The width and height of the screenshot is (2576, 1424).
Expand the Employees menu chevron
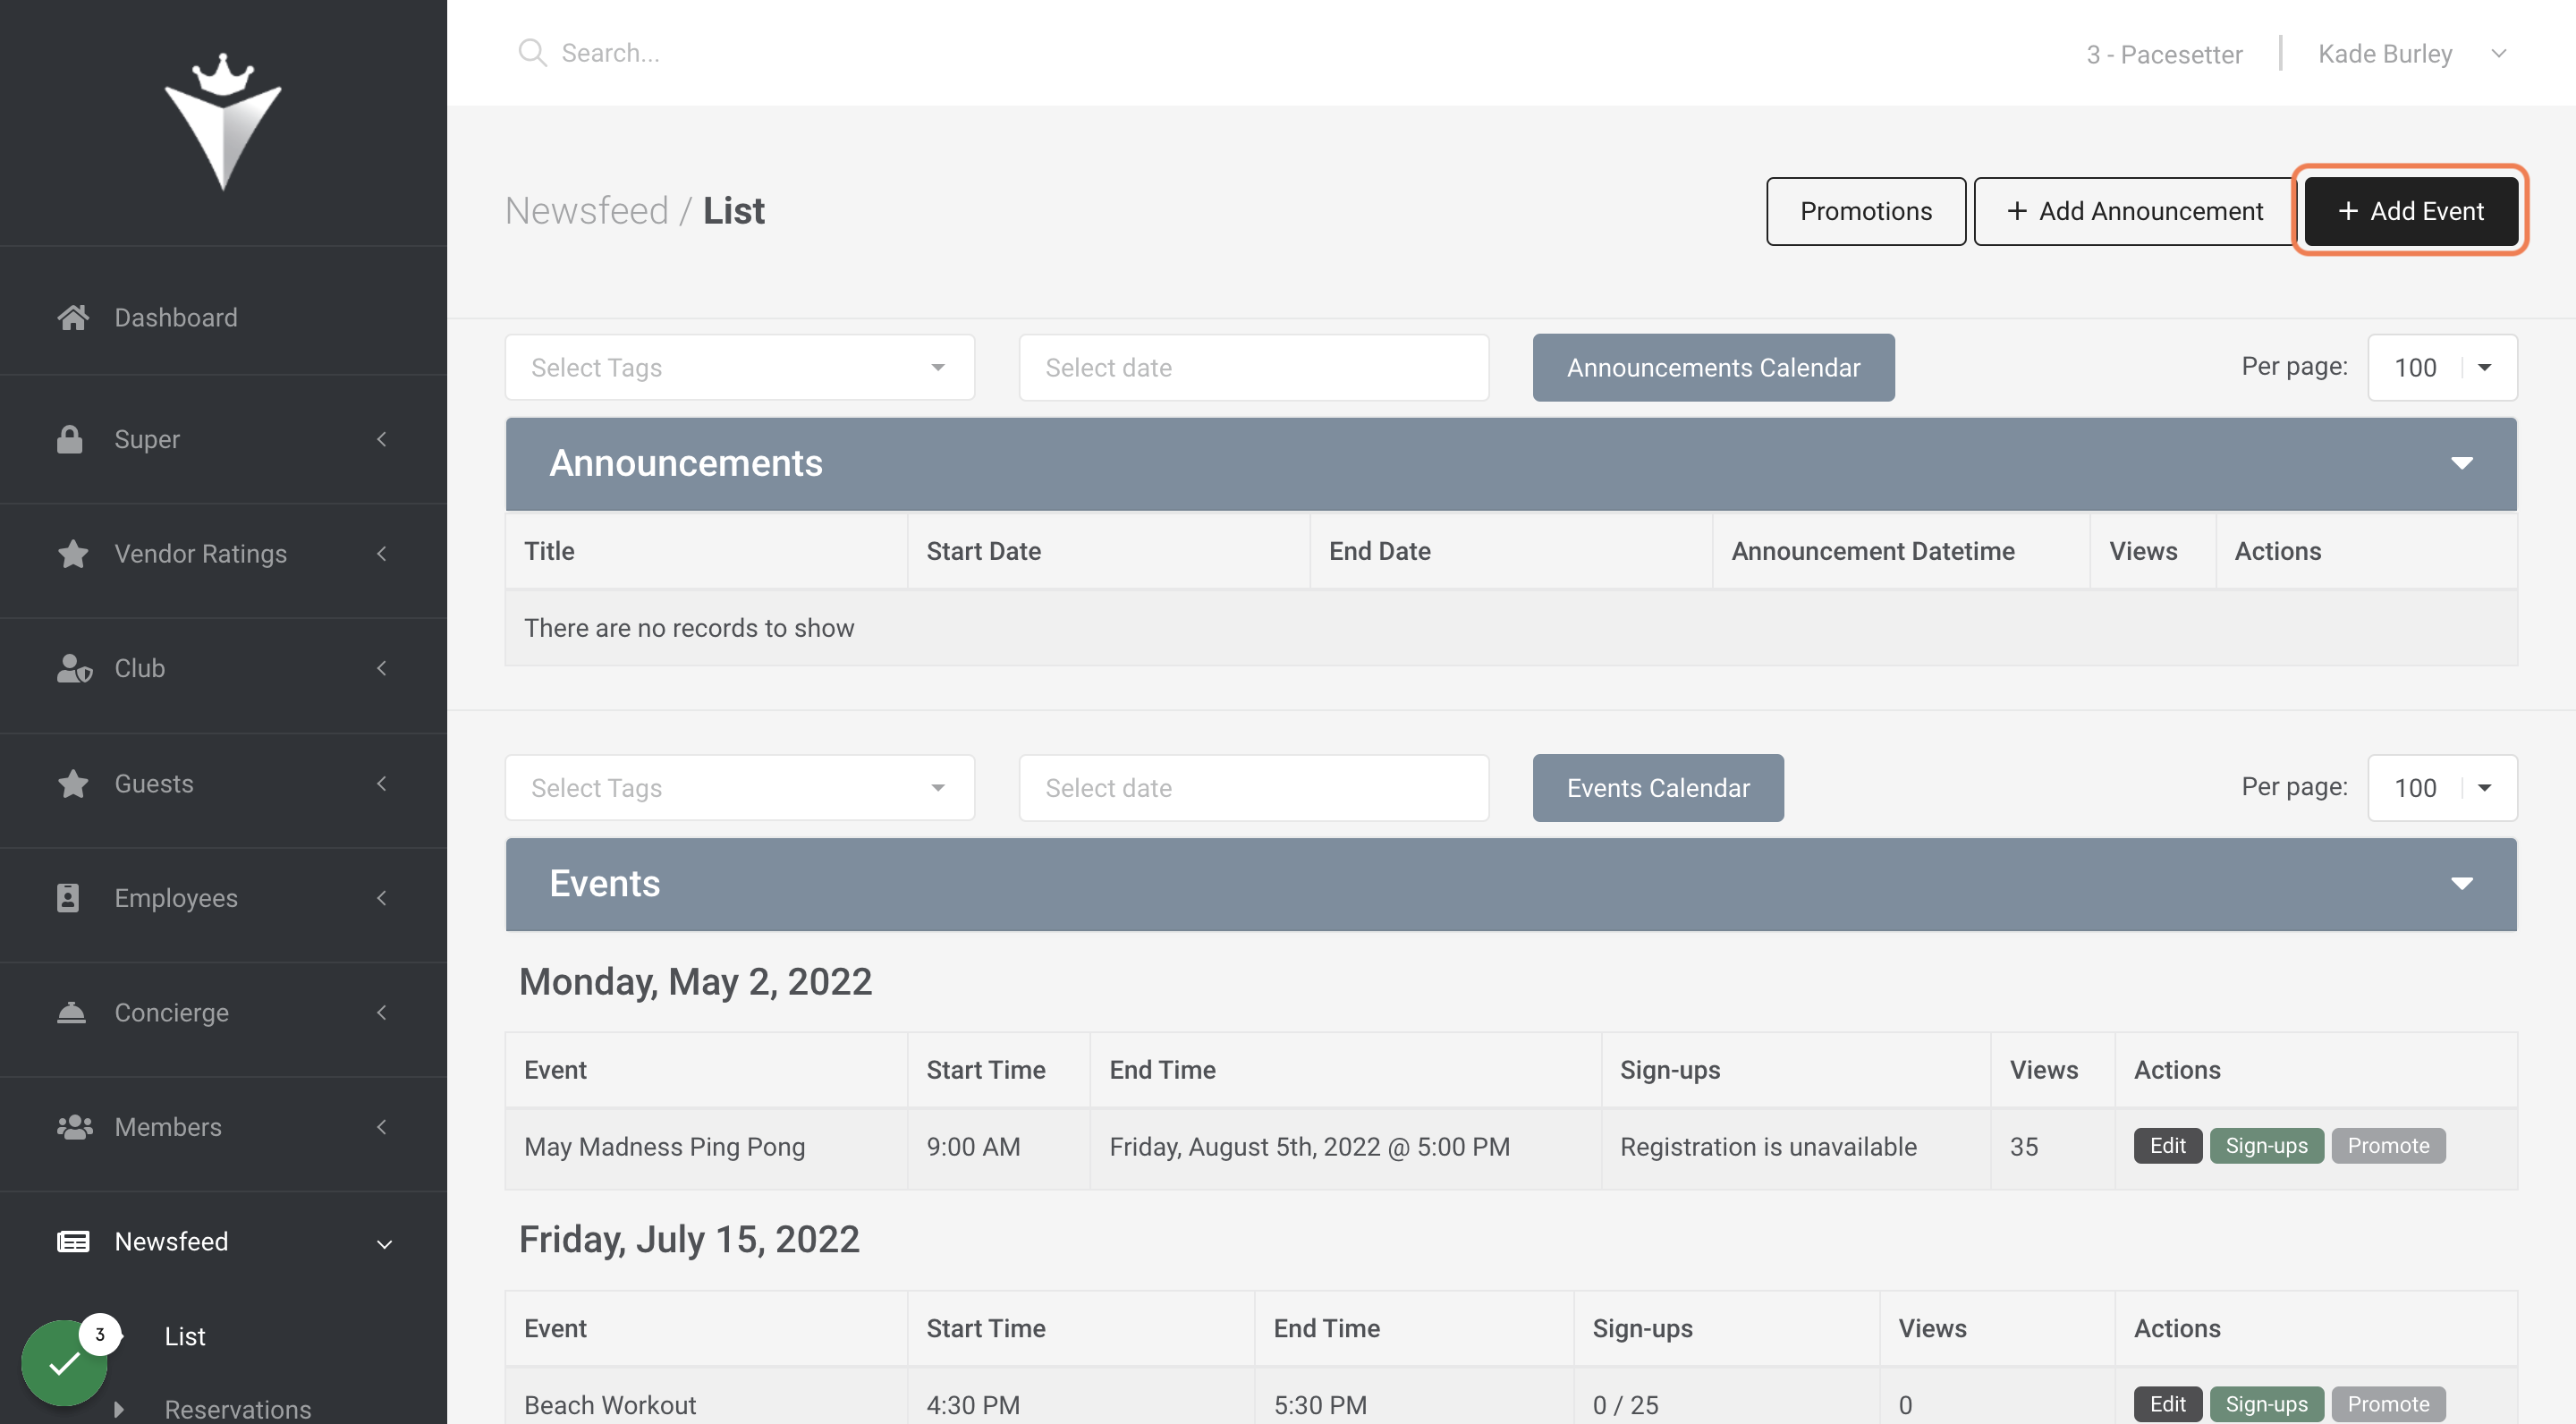click(382, 898)
